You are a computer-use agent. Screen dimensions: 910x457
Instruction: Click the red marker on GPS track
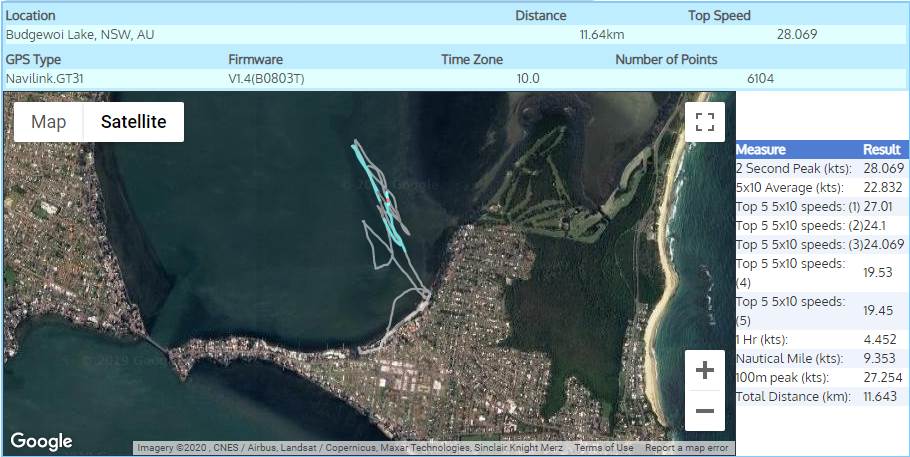click(x=386, y=204)
